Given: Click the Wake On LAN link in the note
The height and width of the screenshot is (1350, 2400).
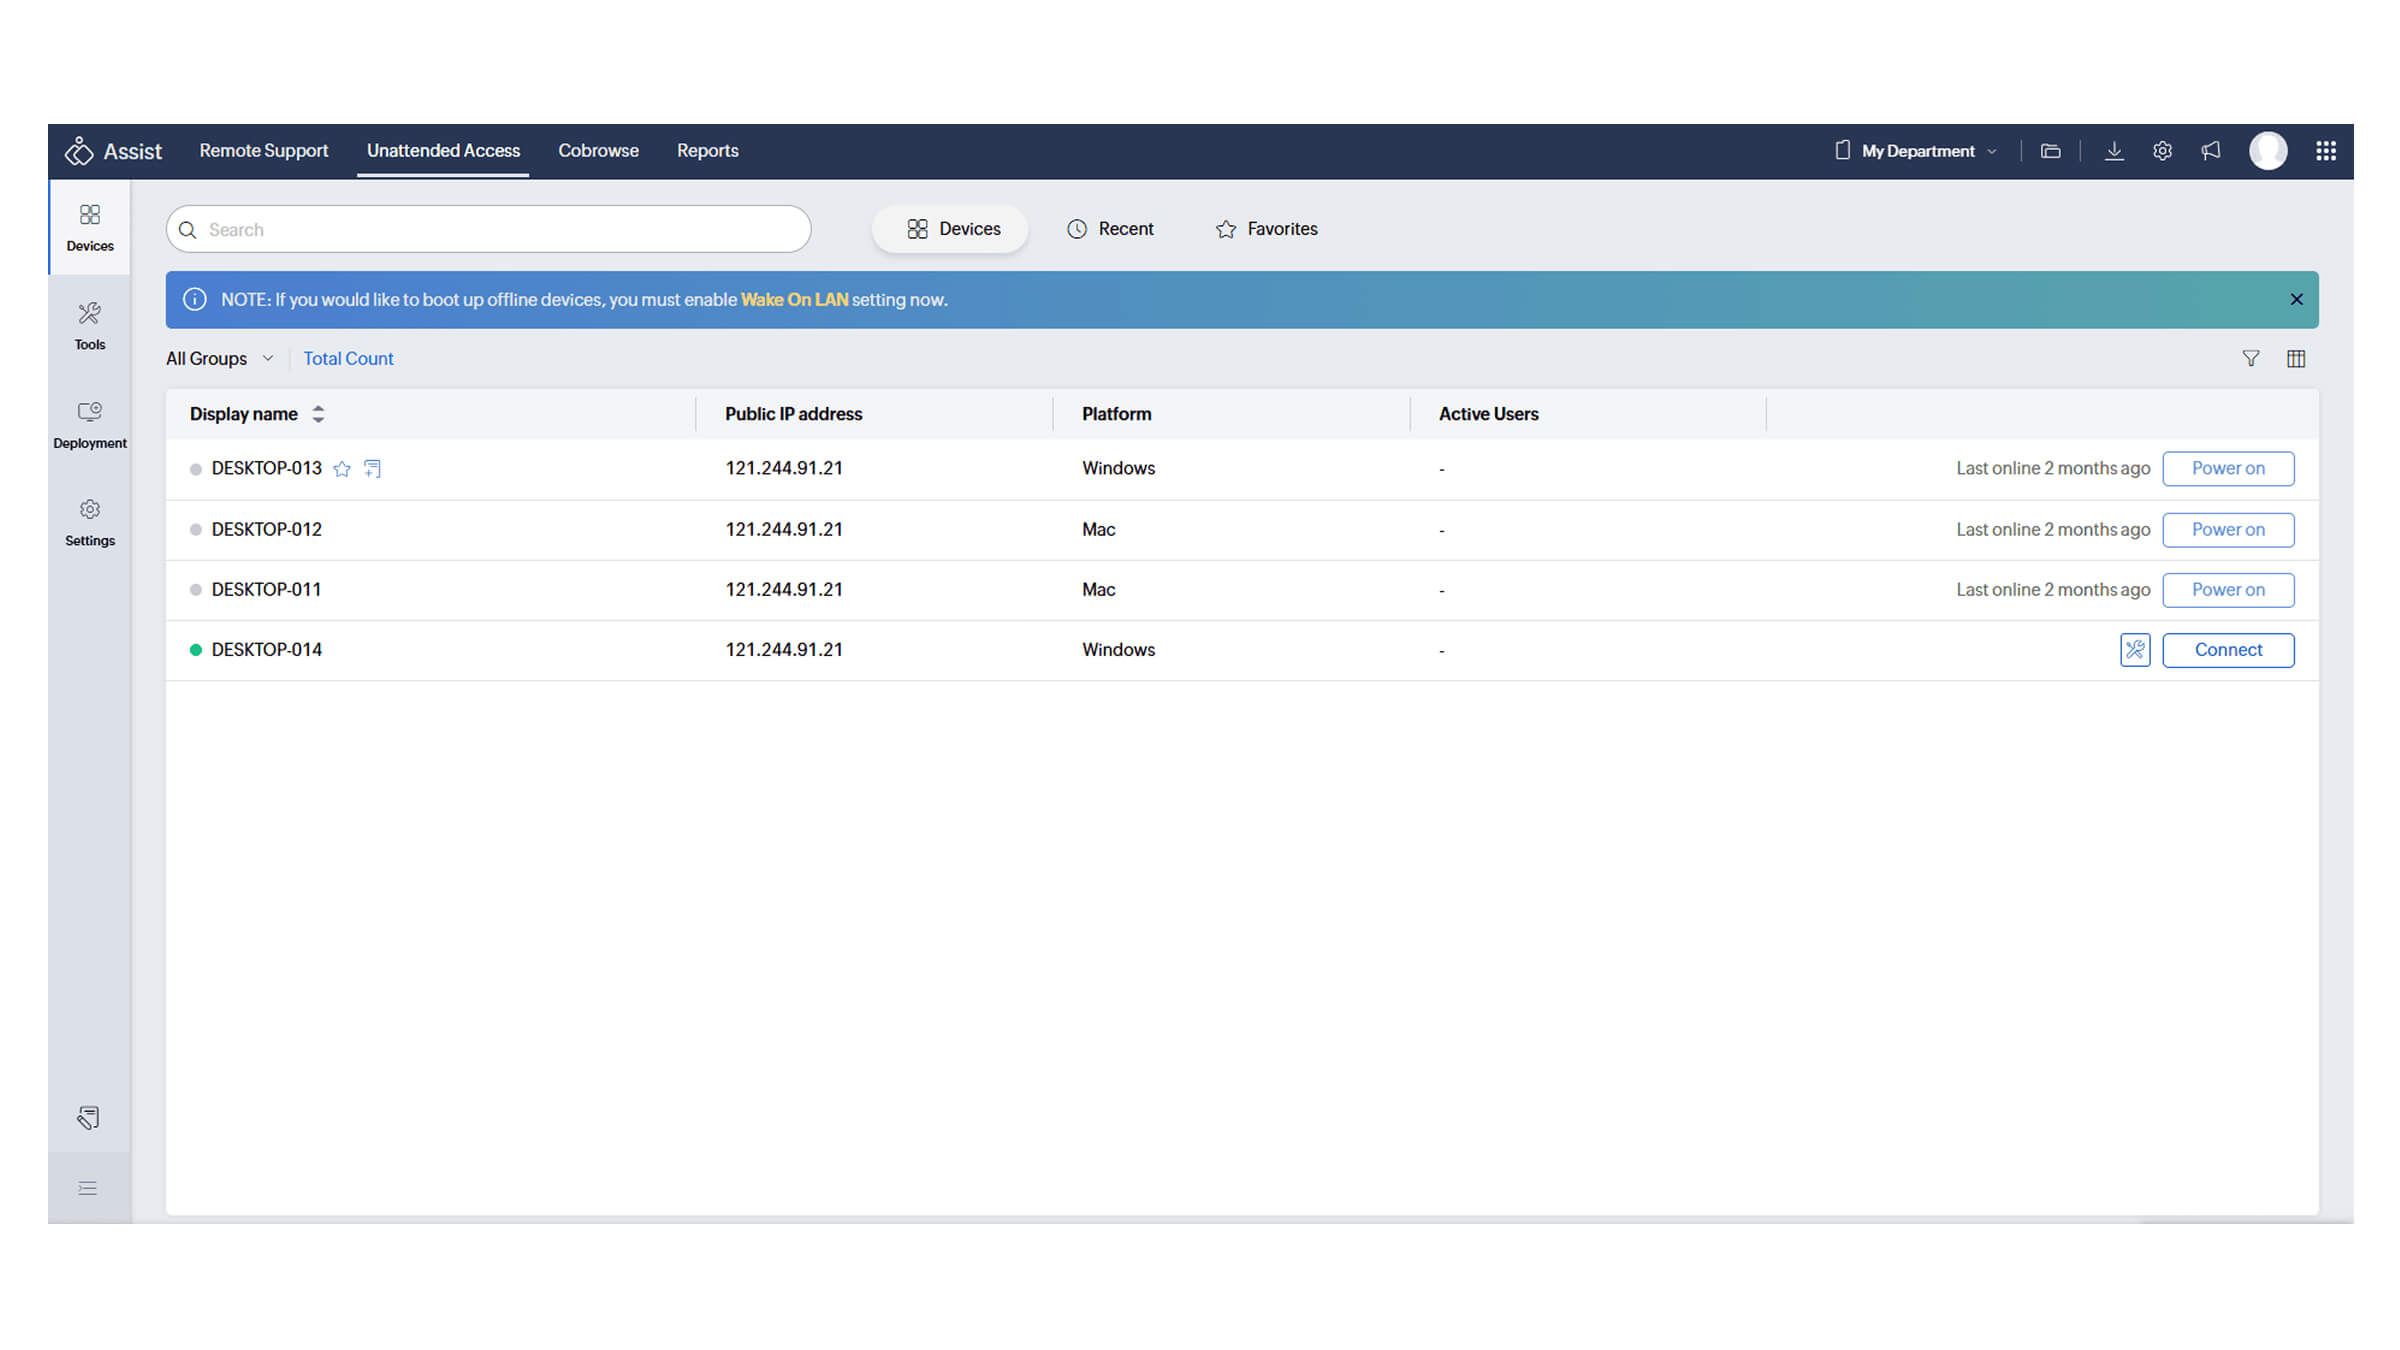Looking at the screenshot, I should click(x=794, y=299).
